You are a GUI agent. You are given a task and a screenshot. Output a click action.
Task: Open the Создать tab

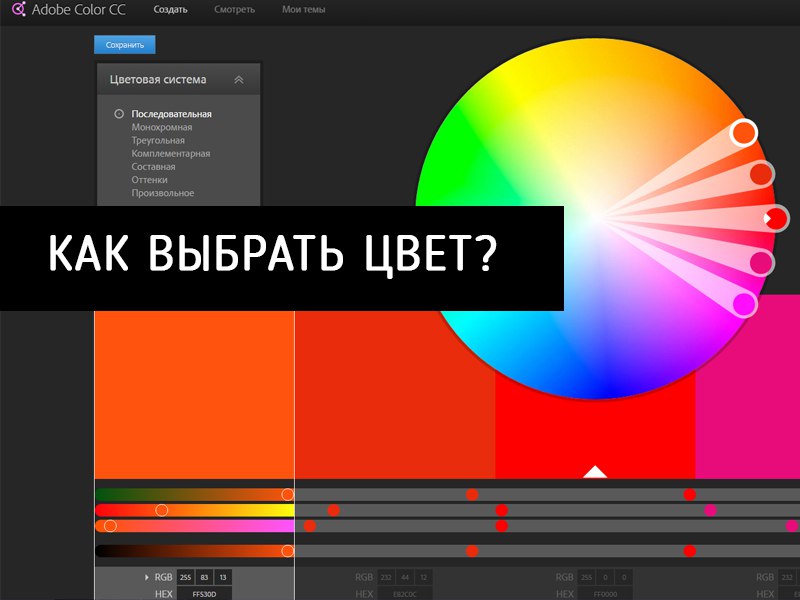coord(170,10)
